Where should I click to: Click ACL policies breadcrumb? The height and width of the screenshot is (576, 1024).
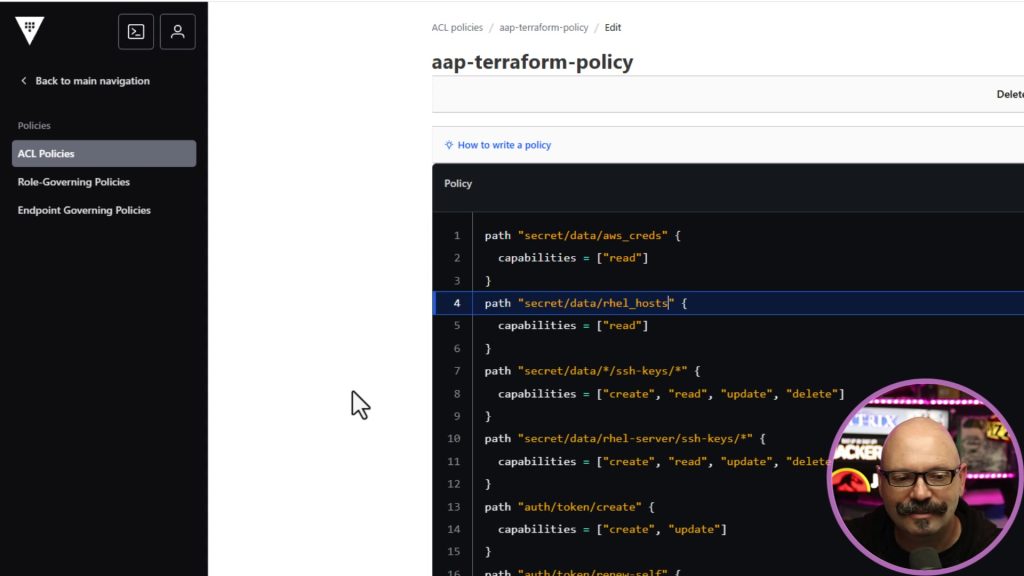click(x=457, y=27)
